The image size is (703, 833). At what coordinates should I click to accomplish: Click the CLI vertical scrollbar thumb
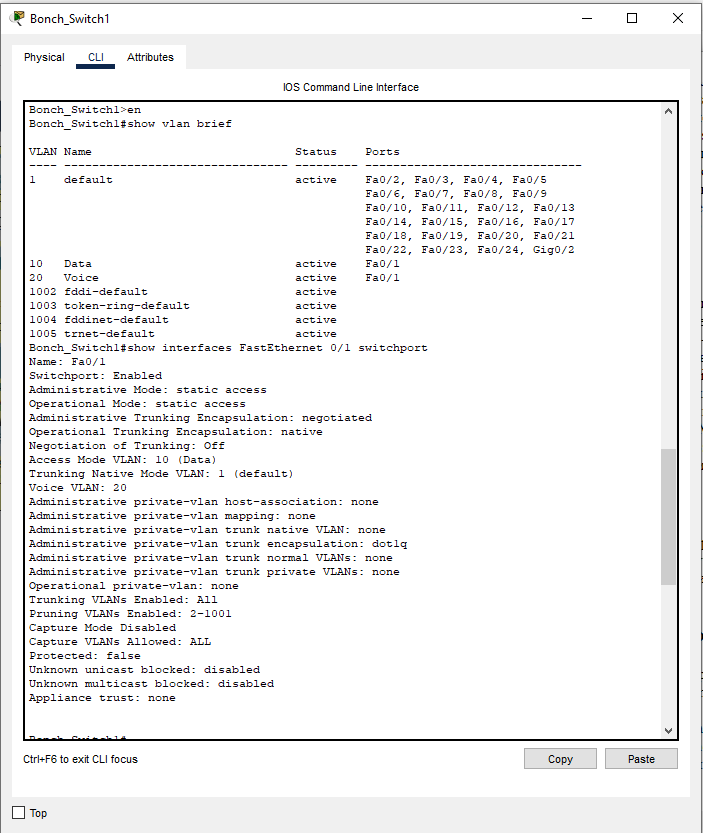[668, 517]
